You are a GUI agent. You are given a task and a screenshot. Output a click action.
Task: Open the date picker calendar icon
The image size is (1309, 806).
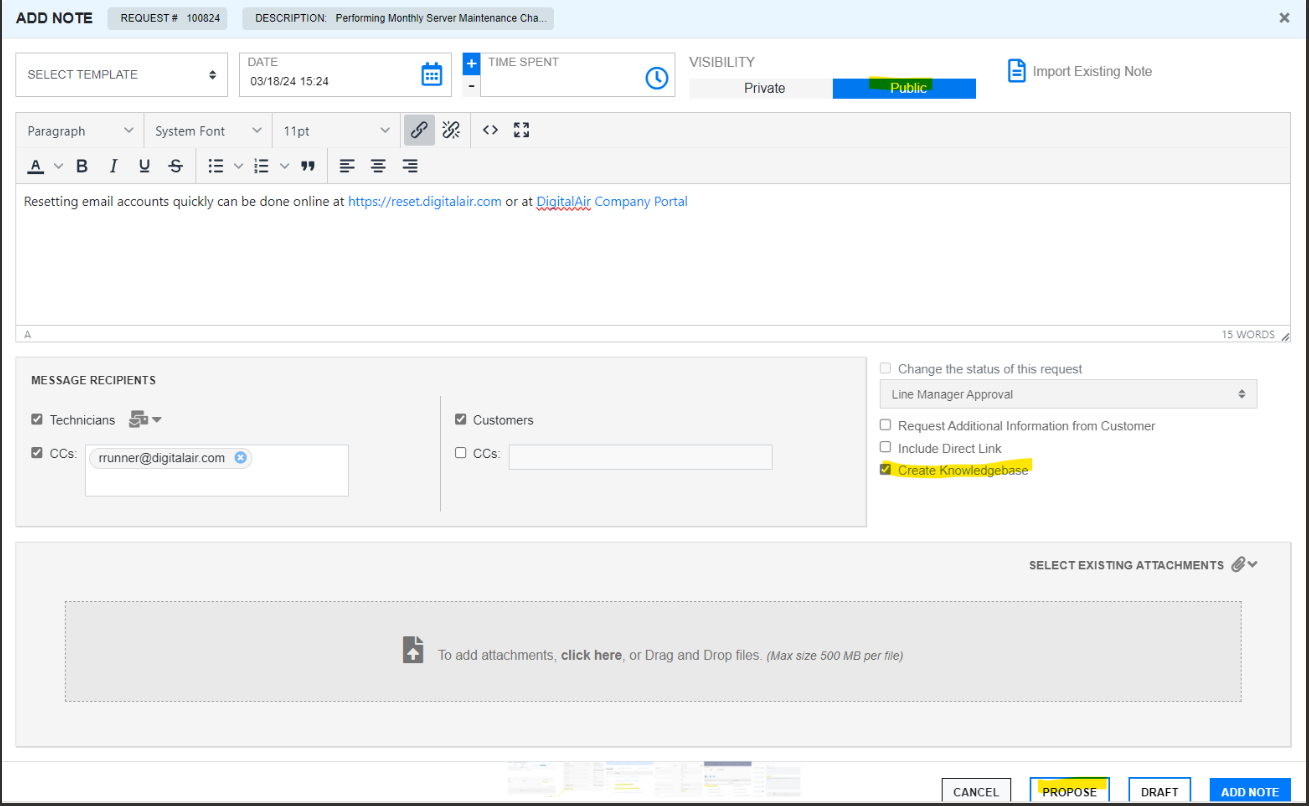tap(430, 74)
